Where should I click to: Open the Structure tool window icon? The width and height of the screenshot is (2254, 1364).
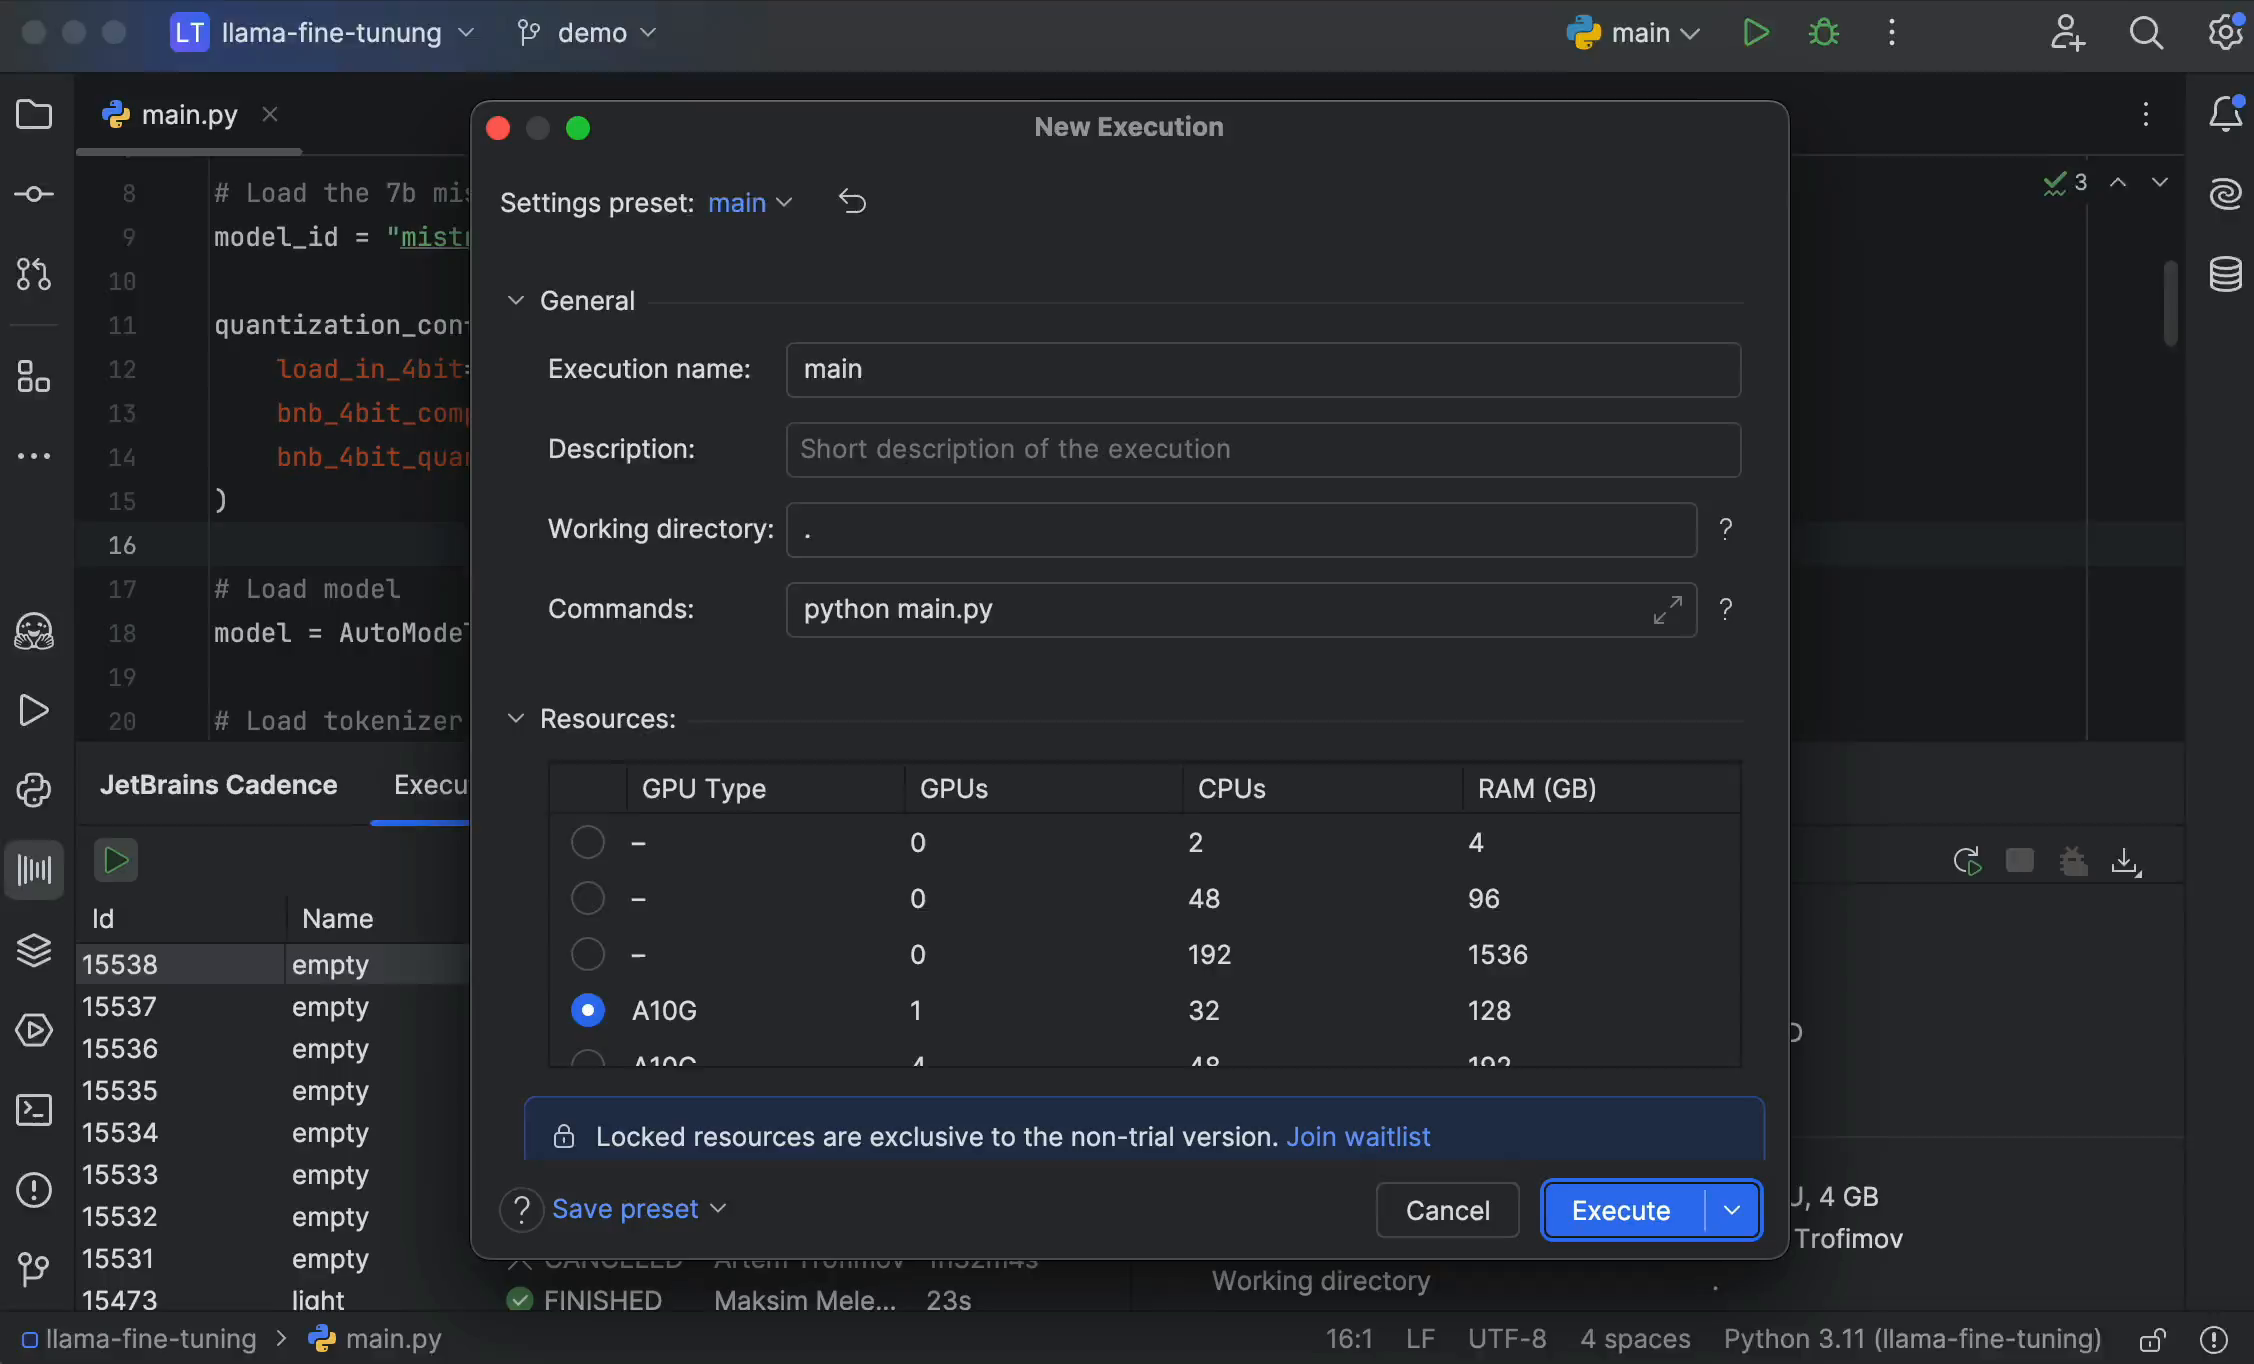click(x=34, y=377)
